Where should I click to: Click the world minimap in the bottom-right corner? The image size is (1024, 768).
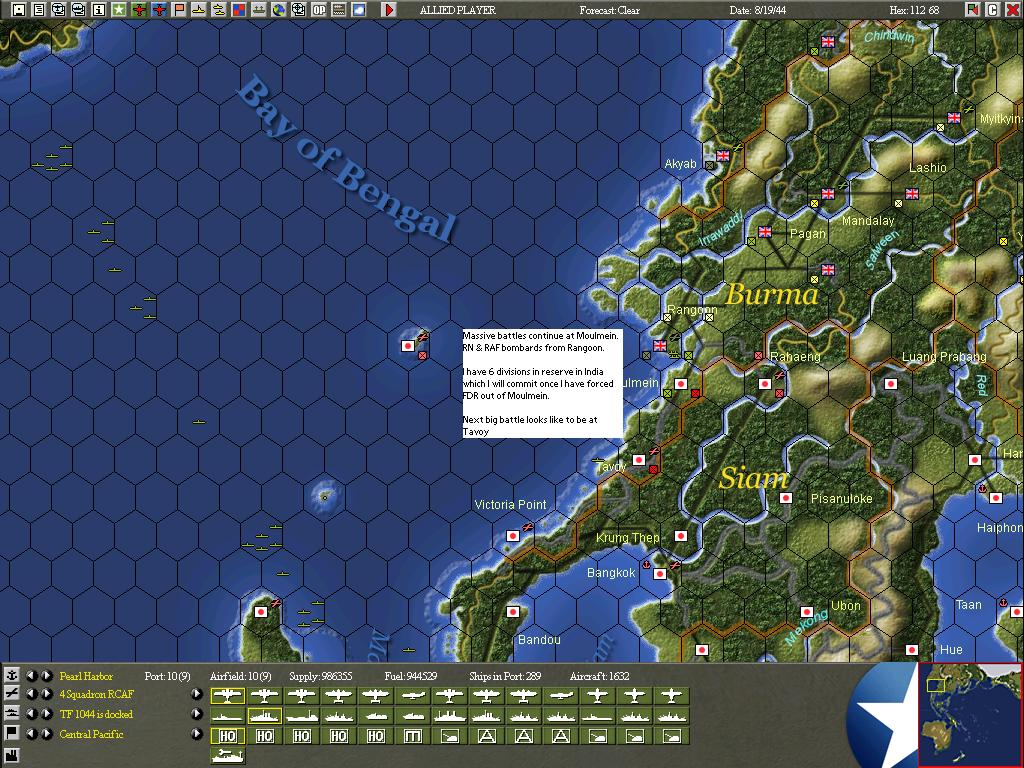coord(970,714)
